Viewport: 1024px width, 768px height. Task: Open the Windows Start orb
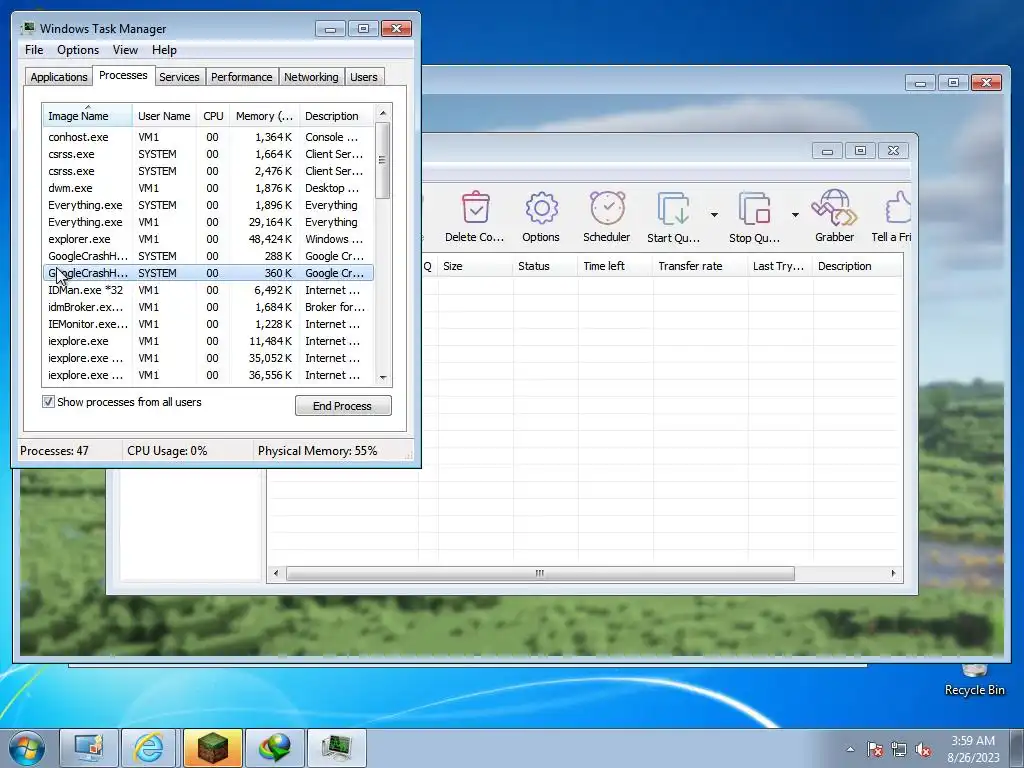27,748
